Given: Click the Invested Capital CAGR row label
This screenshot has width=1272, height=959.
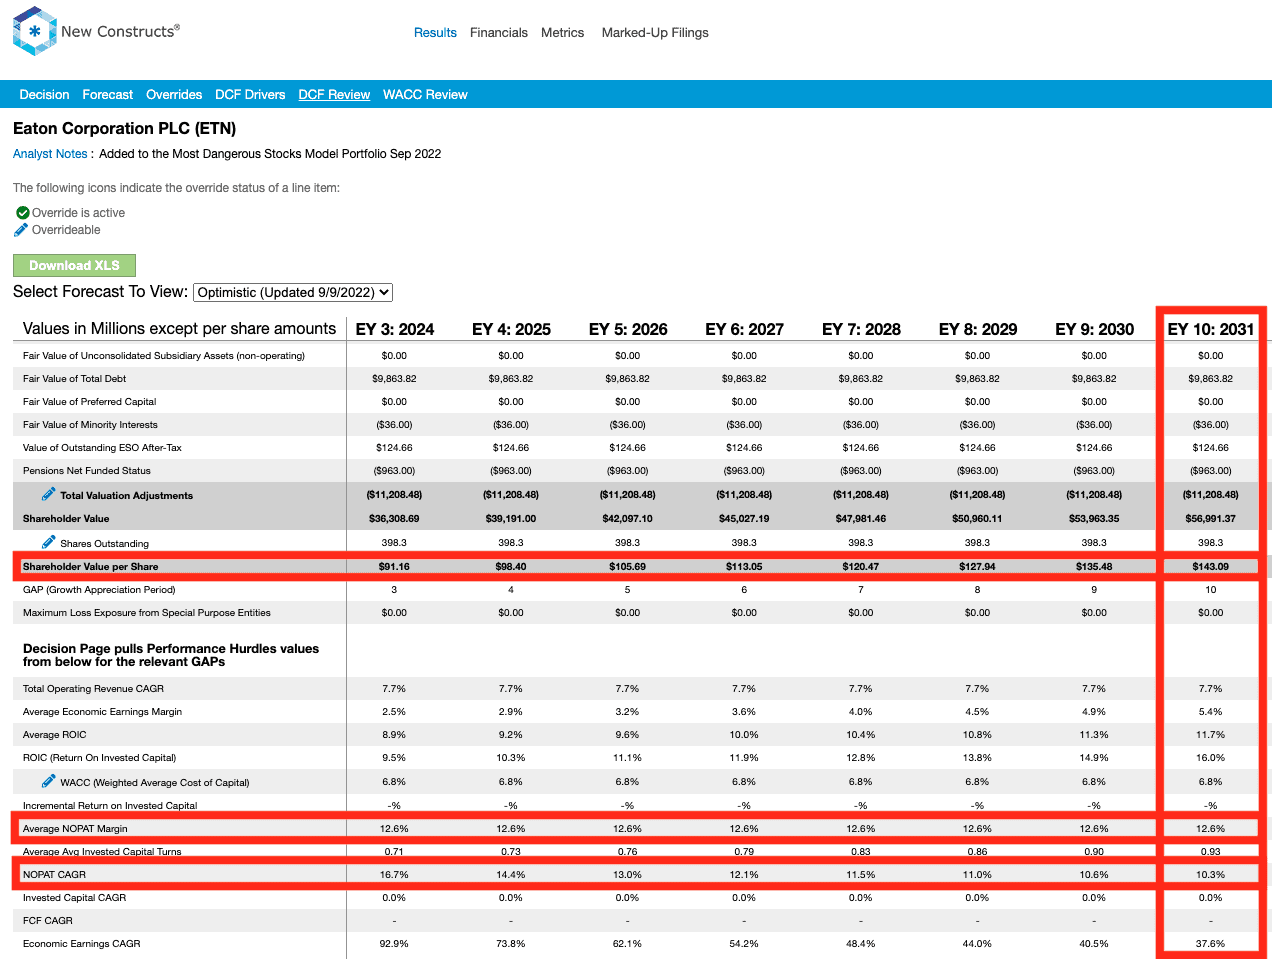Looking at the screenshot, I should 75,898.
